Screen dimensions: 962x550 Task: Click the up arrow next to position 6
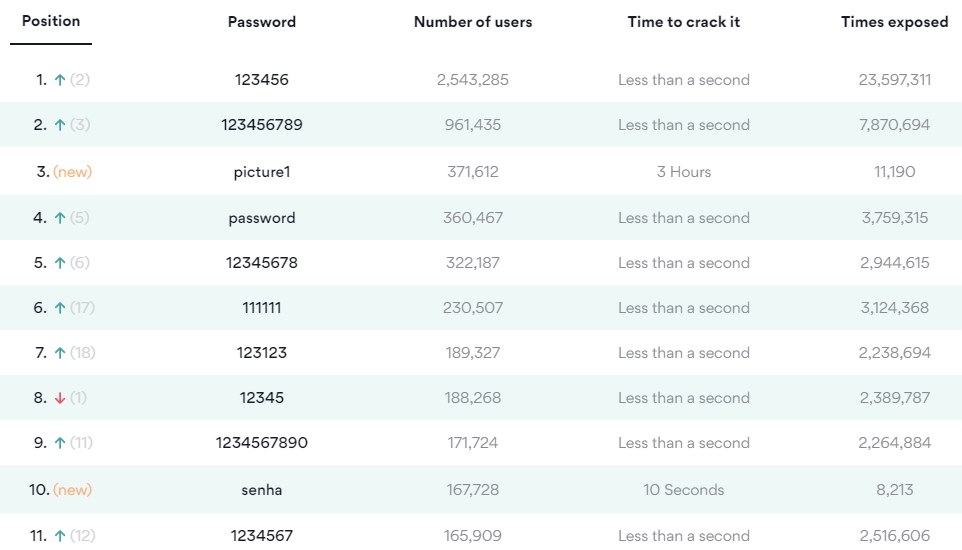[60, 308]
